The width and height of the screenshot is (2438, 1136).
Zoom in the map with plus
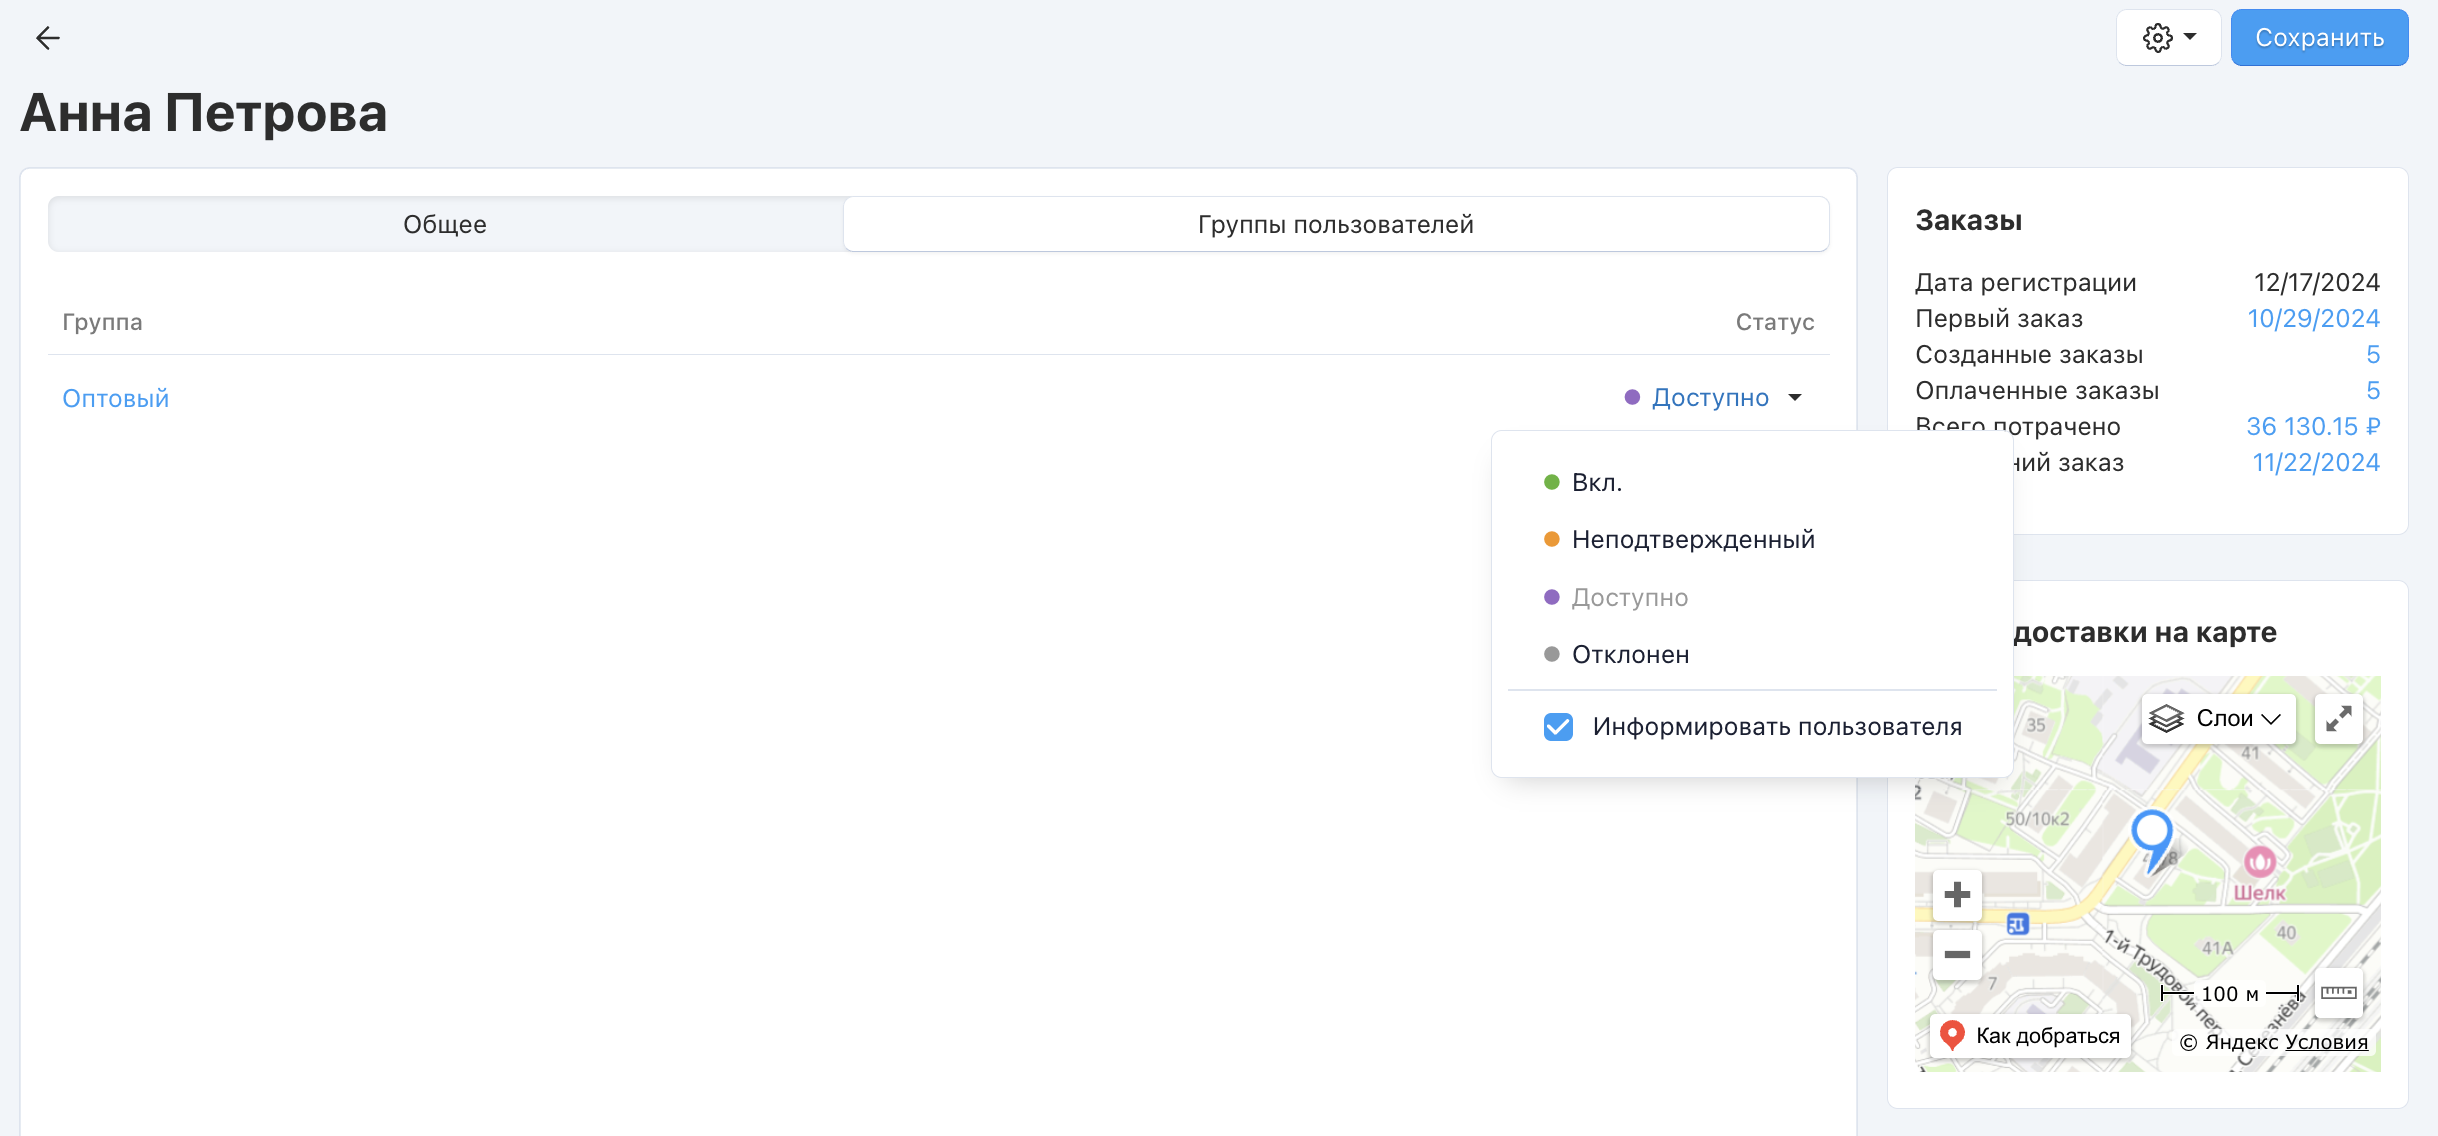[x=1957, y=894]
